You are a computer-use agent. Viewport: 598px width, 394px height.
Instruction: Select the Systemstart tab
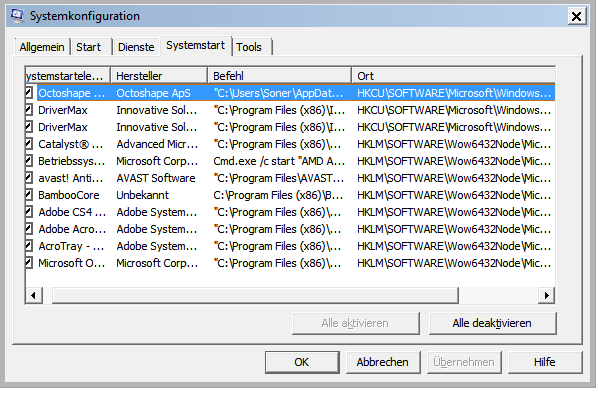point(196,45)
